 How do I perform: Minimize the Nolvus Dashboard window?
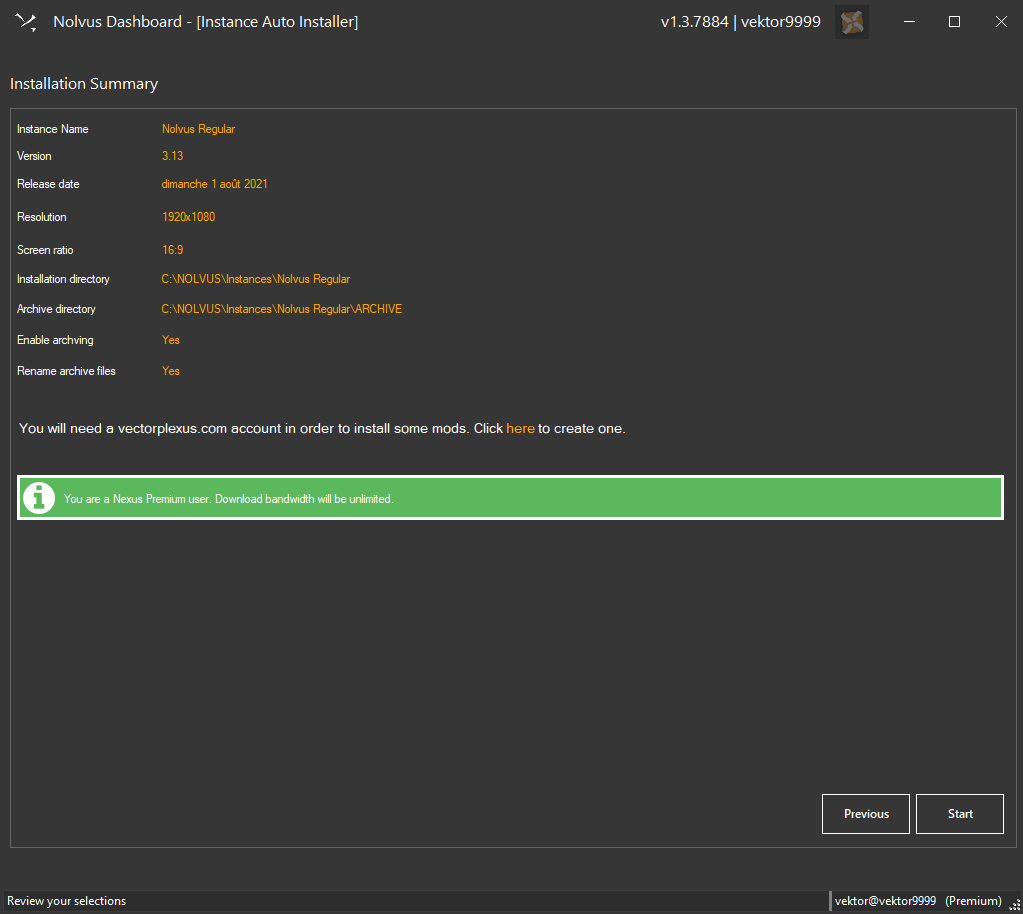pyautogui.click(x=909, y=22)
